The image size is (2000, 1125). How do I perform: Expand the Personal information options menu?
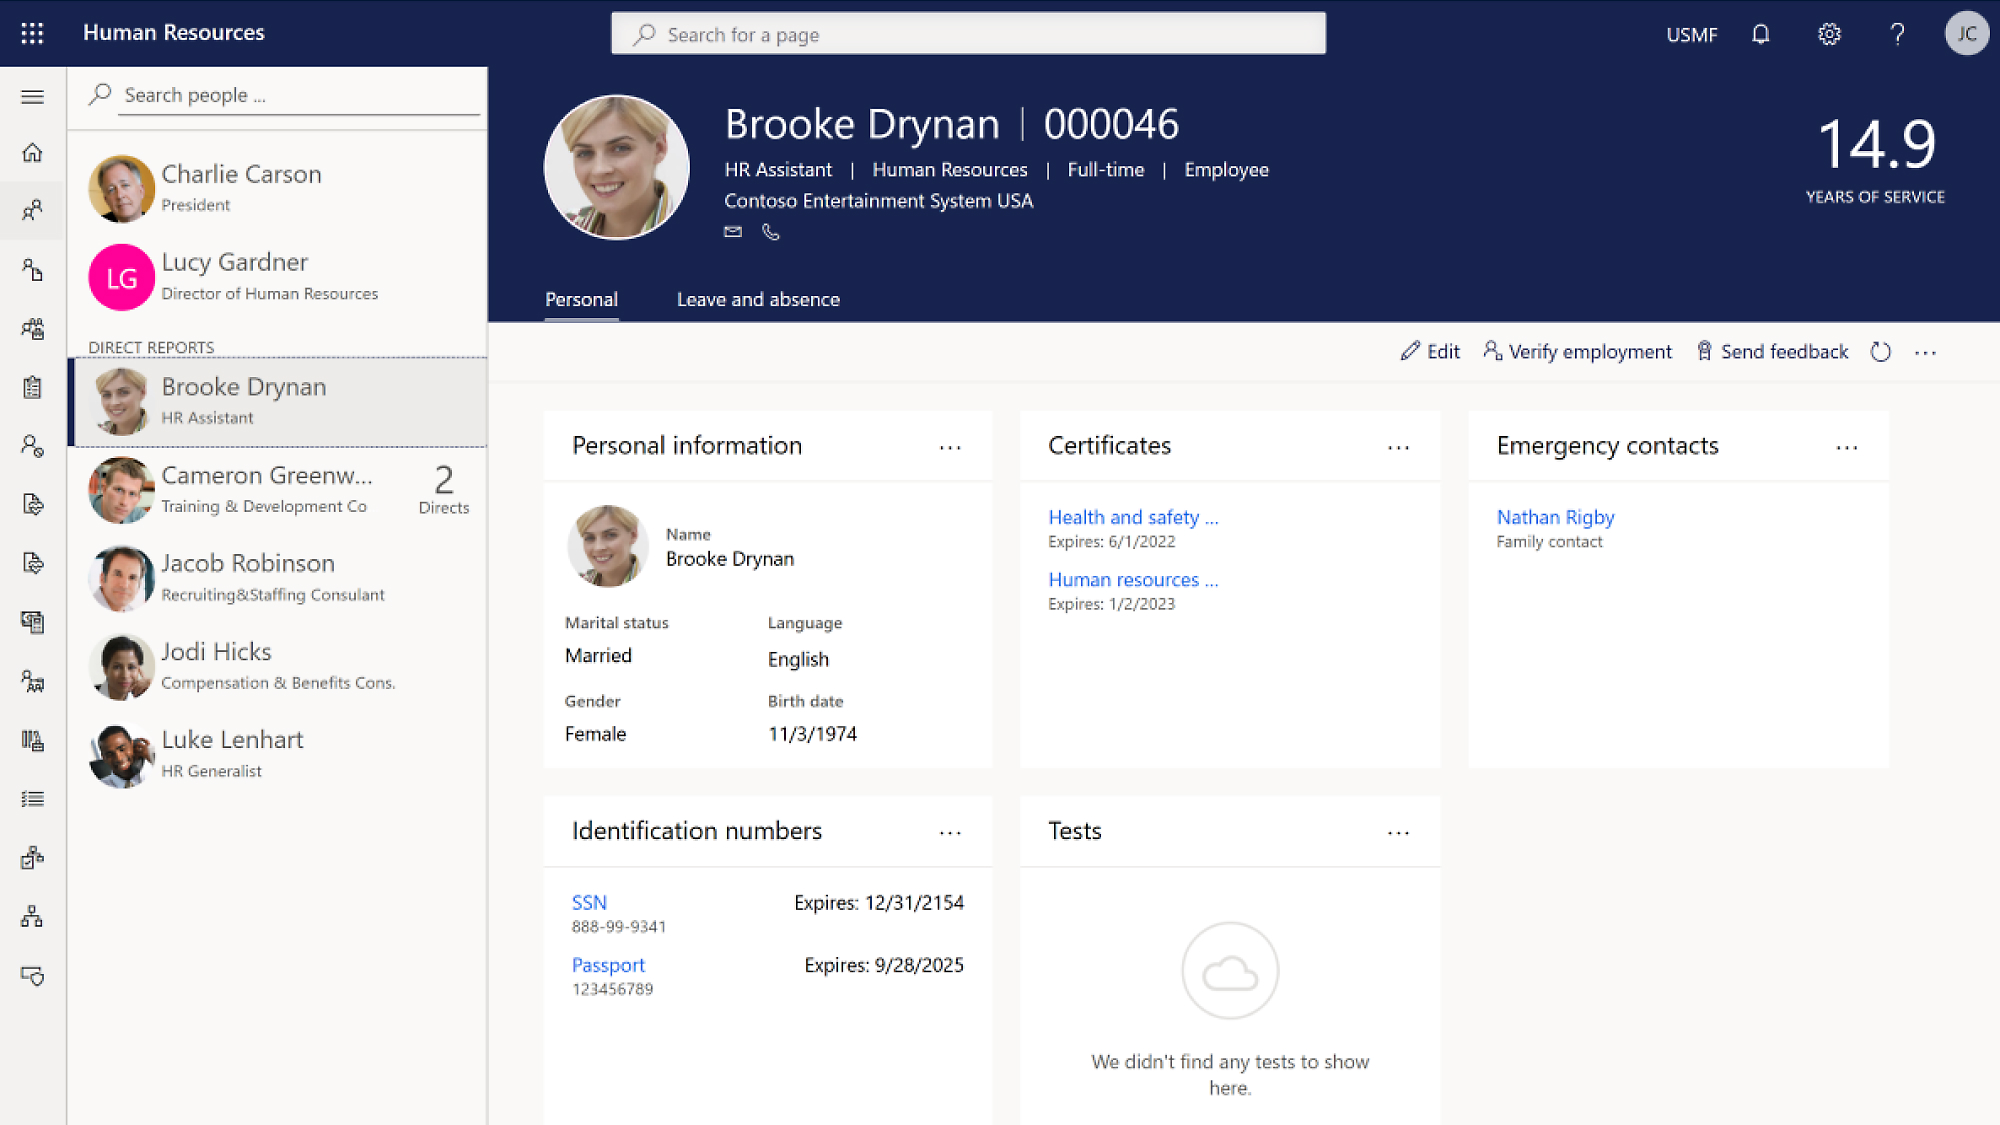(x=952, y=445)
